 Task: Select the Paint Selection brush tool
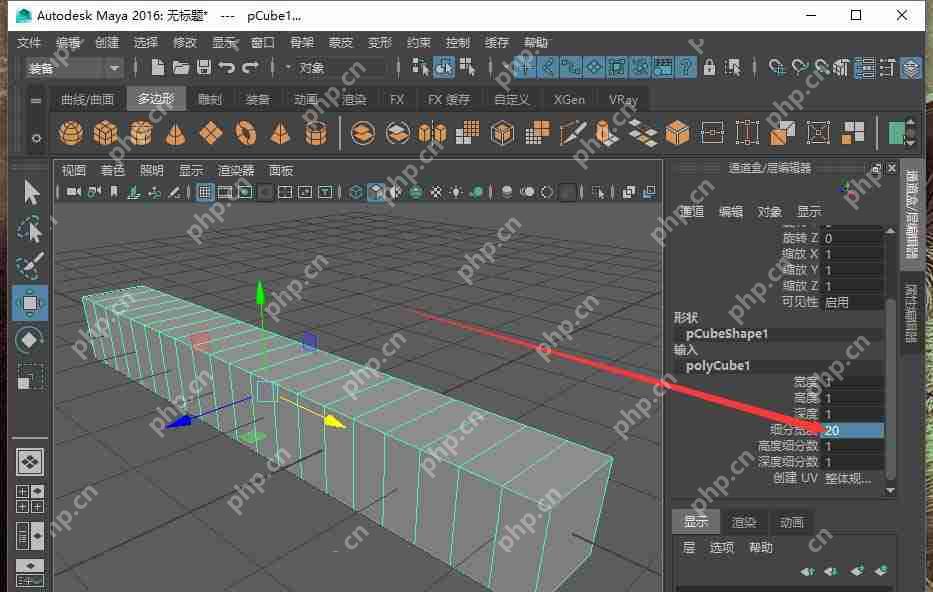pyautogui.click(x=30, y=266)
